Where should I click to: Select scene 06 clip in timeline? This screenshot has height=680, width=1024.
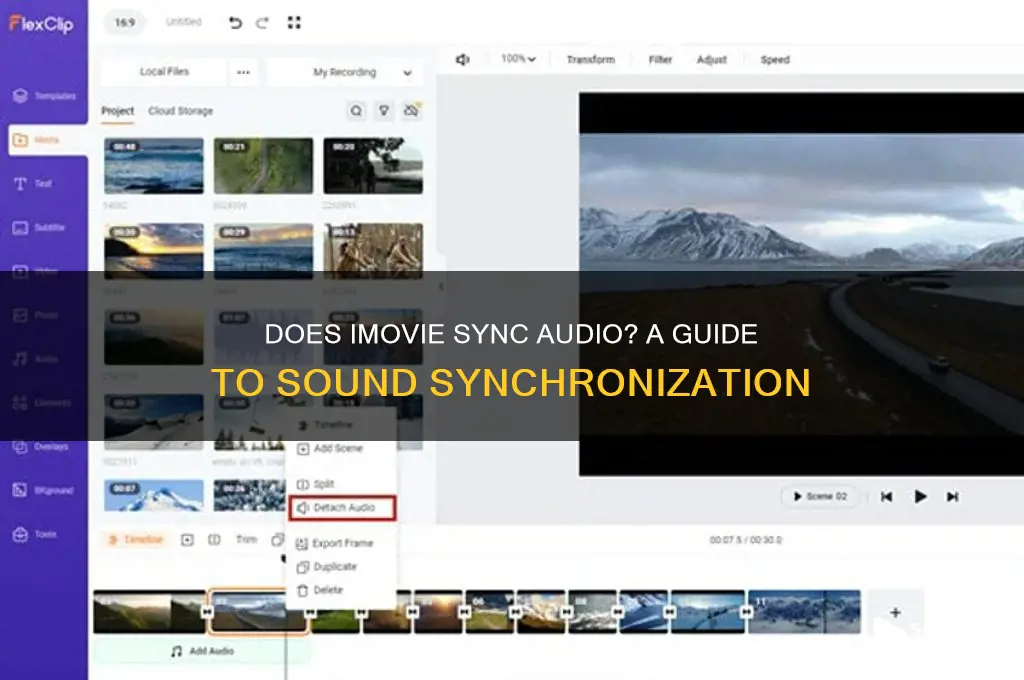[490, 612]
